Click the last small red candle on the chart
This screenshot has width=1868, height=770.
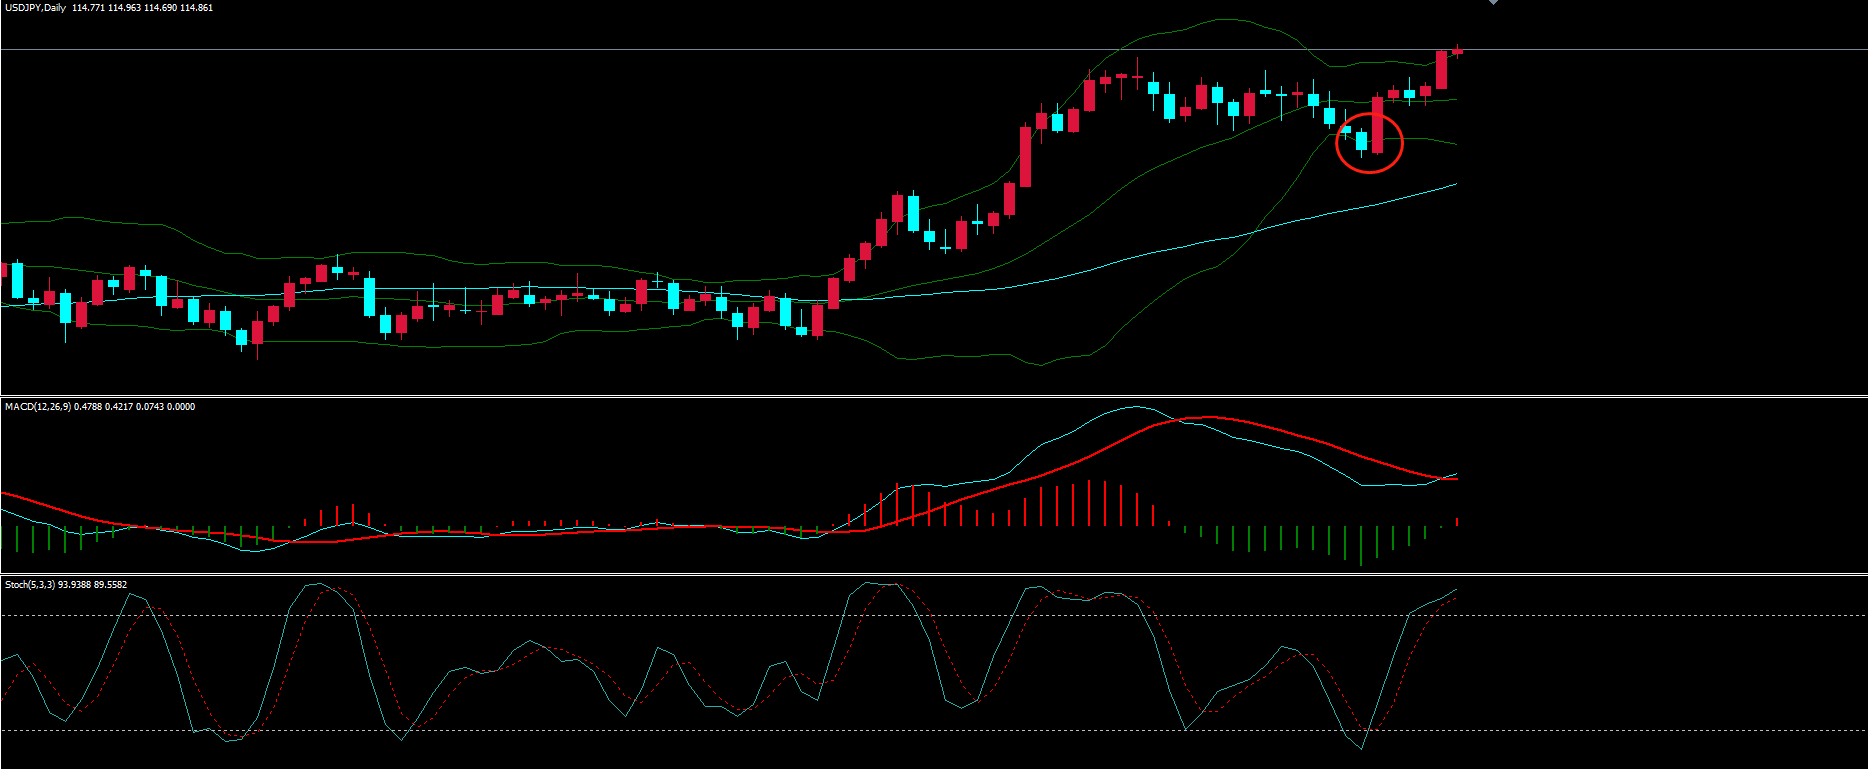tap(1457, 51)
